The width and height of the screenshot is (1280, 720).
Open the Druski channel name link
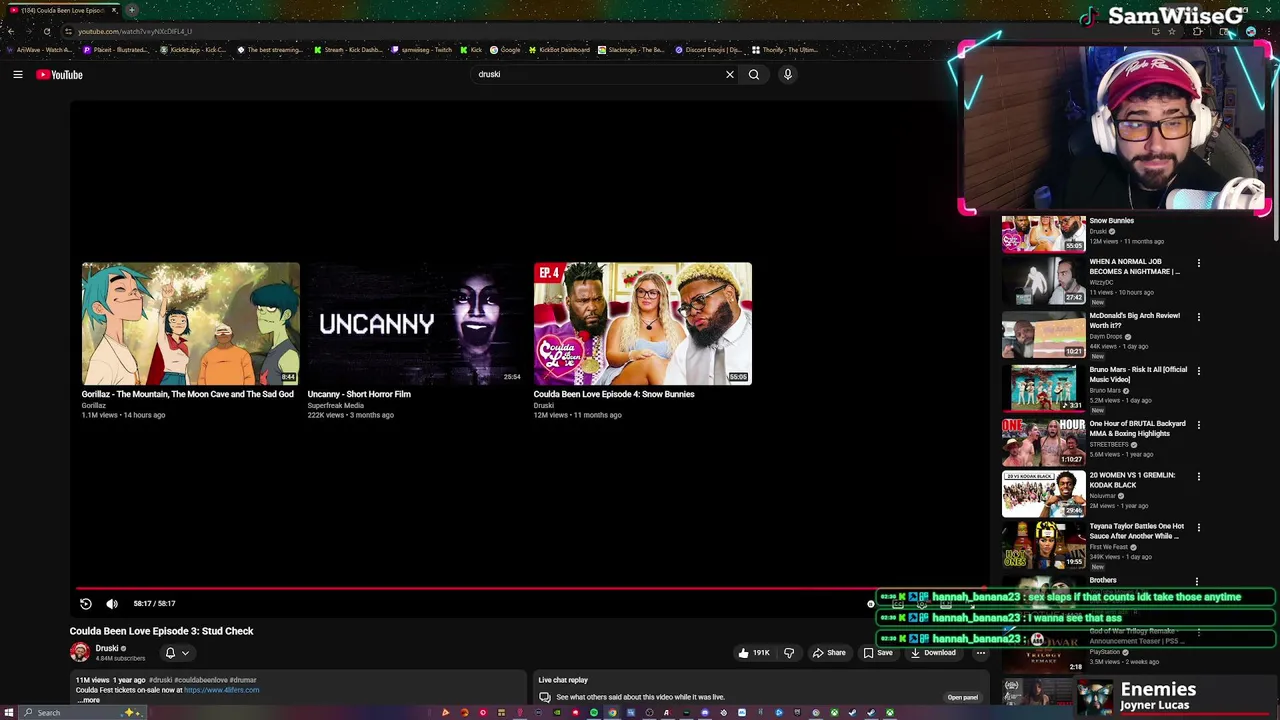point(107,648)
